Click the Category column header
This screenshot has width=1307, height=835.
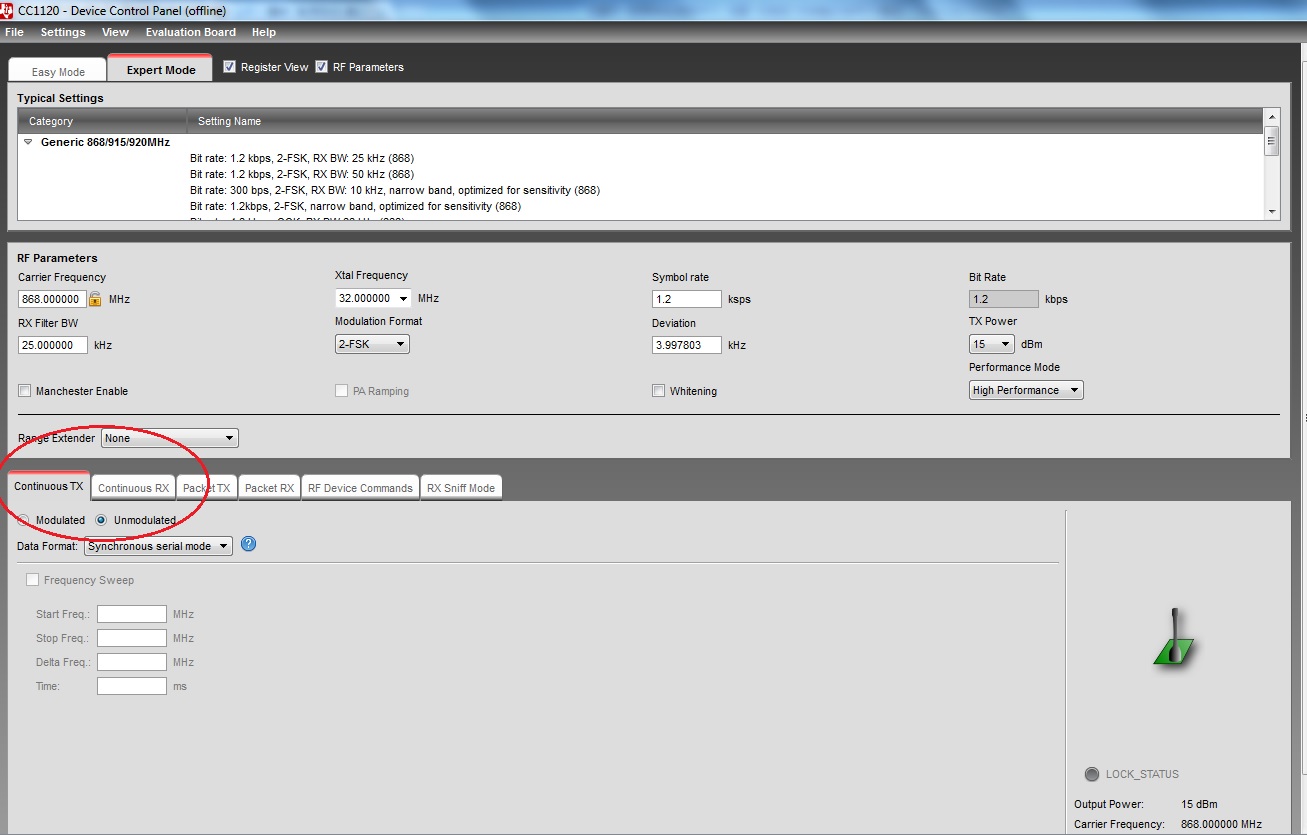pos(102,121)
